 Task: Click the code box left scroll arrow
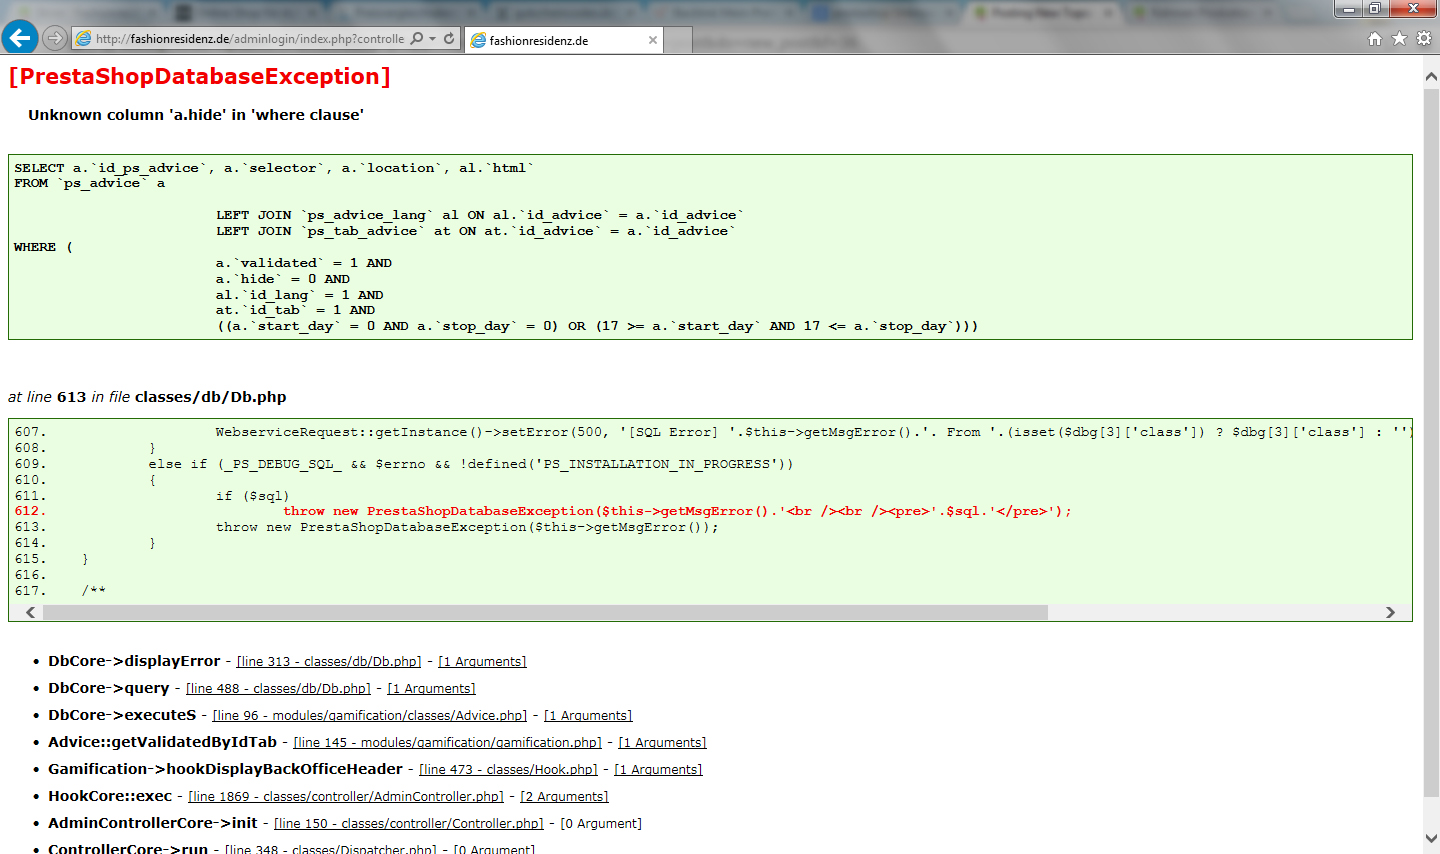point(30,612)
